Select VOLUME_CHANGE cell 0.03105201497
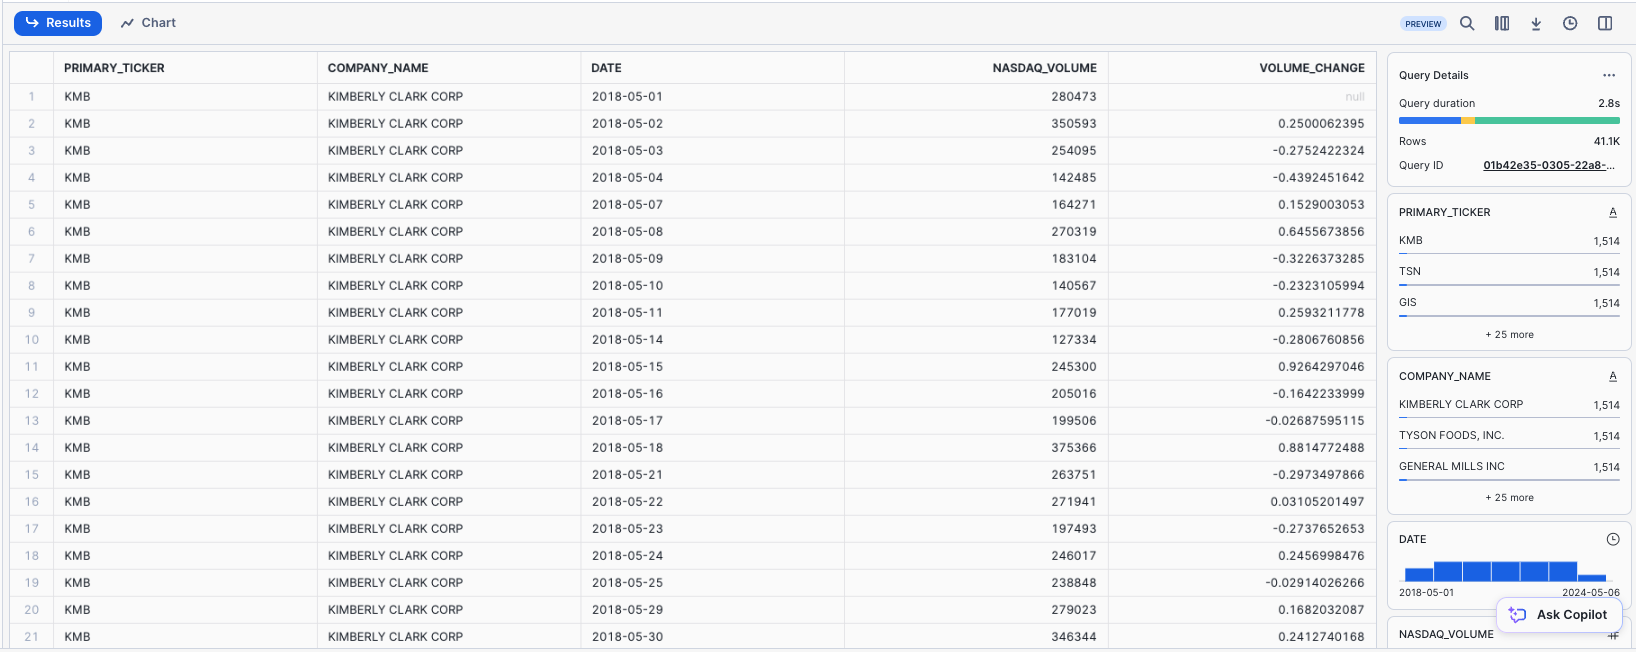The height and width of the screenshot is (652, 1636). (1242, 502)
